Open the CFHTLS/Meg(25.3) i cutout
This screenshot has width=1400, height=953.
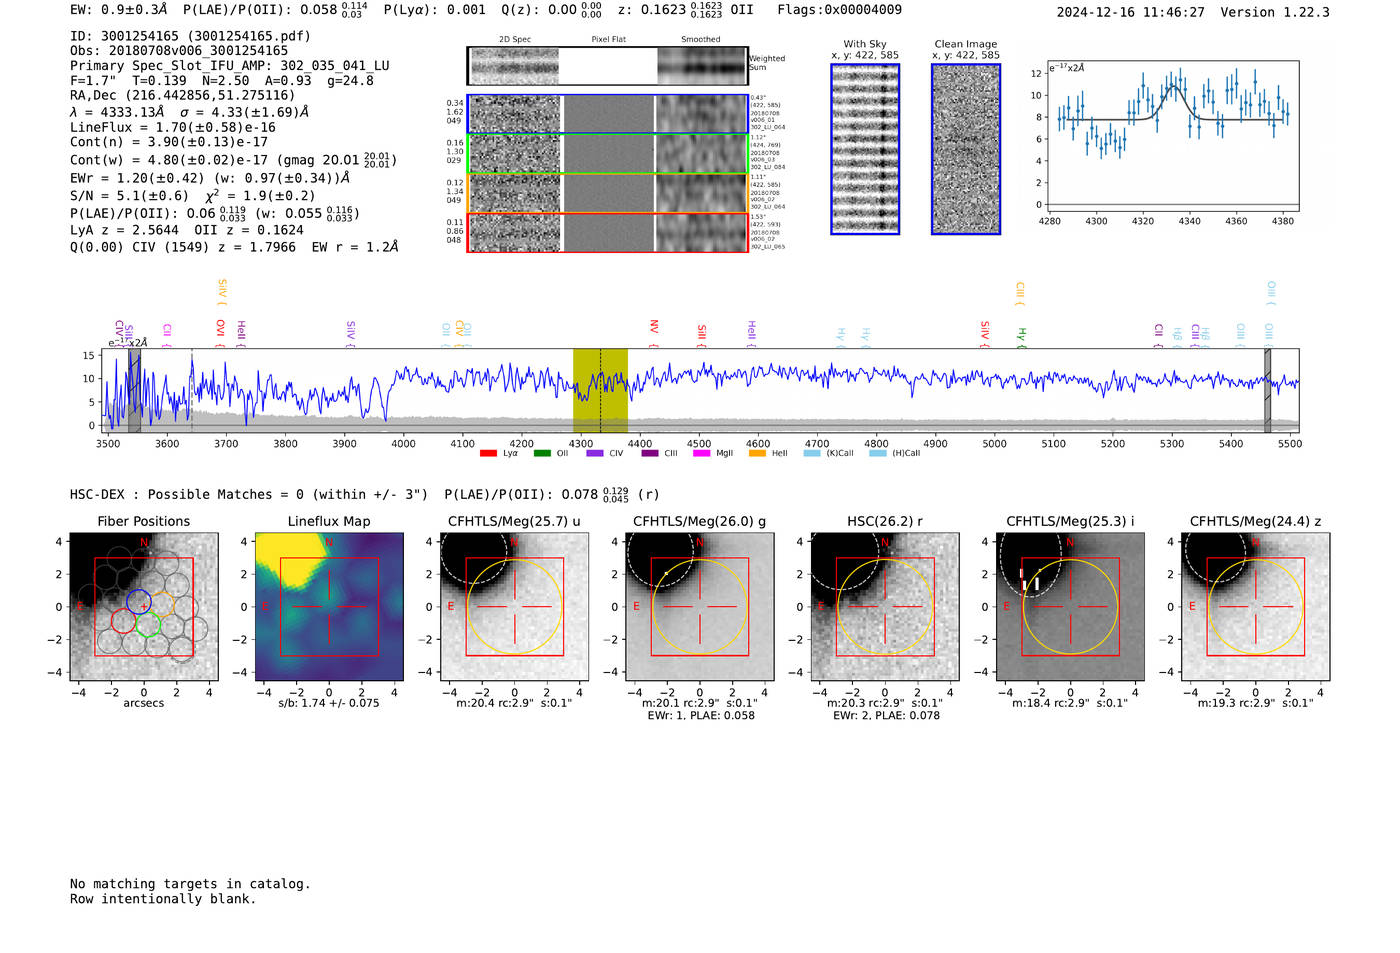click(1070, 607)
